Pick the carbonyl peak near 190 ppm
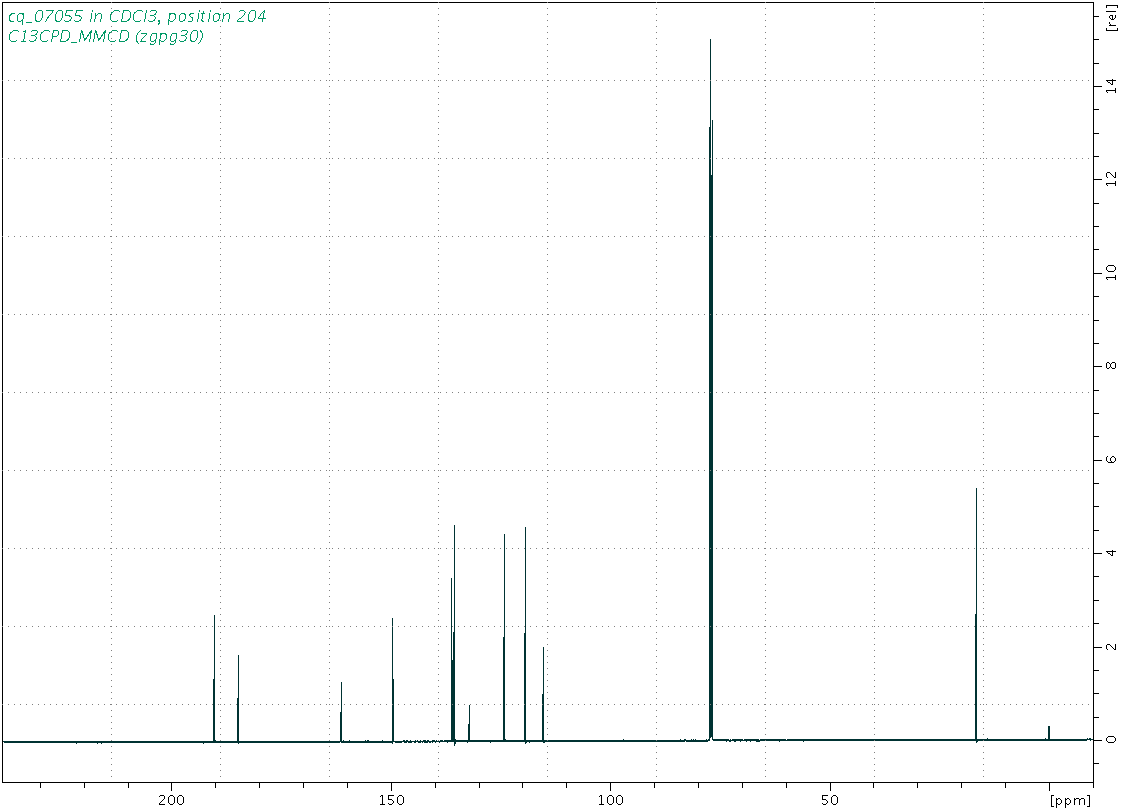Image resolution: width=1124 pixels, height=811 pixels. [214, 678]
